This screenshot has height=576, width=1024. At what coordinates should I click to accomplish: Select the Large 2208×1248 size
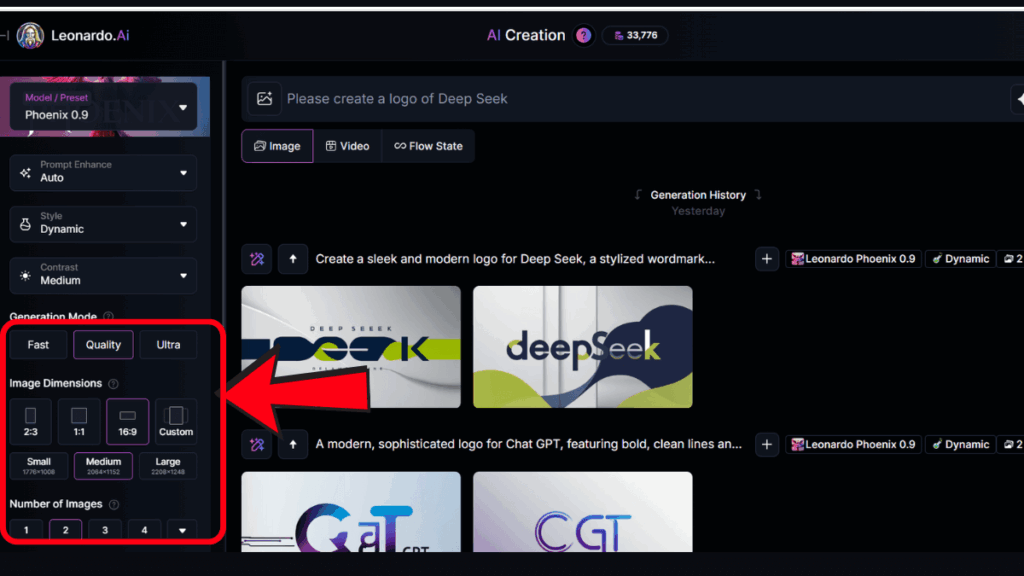[168, 466]
